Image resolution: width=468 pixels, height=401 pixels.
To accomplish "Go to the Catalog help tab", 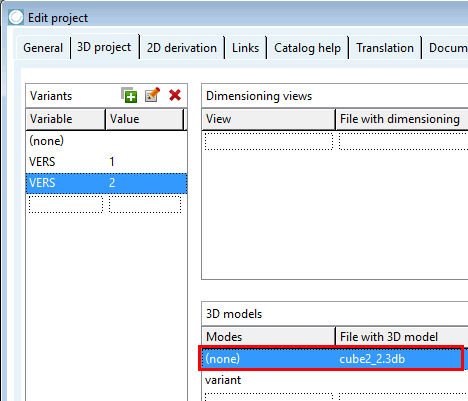I will pos(307,48).
